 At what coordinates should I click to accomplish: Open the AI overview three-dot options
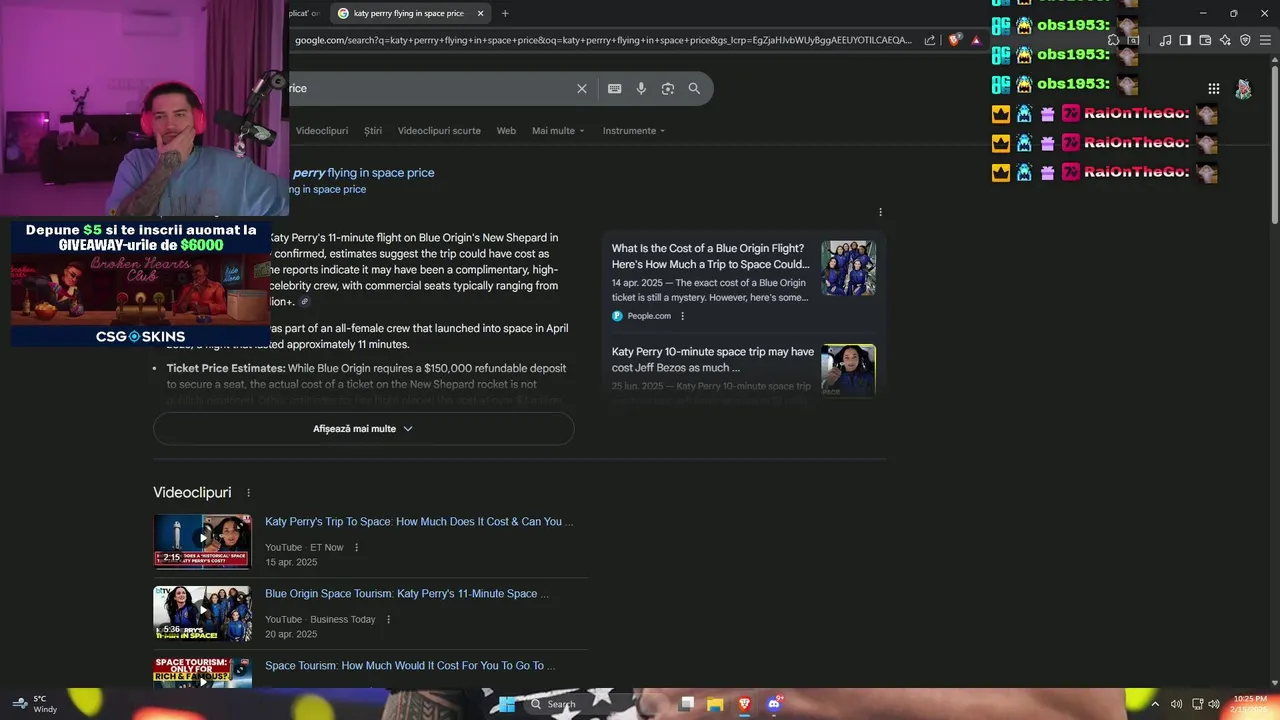tap(880, 212)
